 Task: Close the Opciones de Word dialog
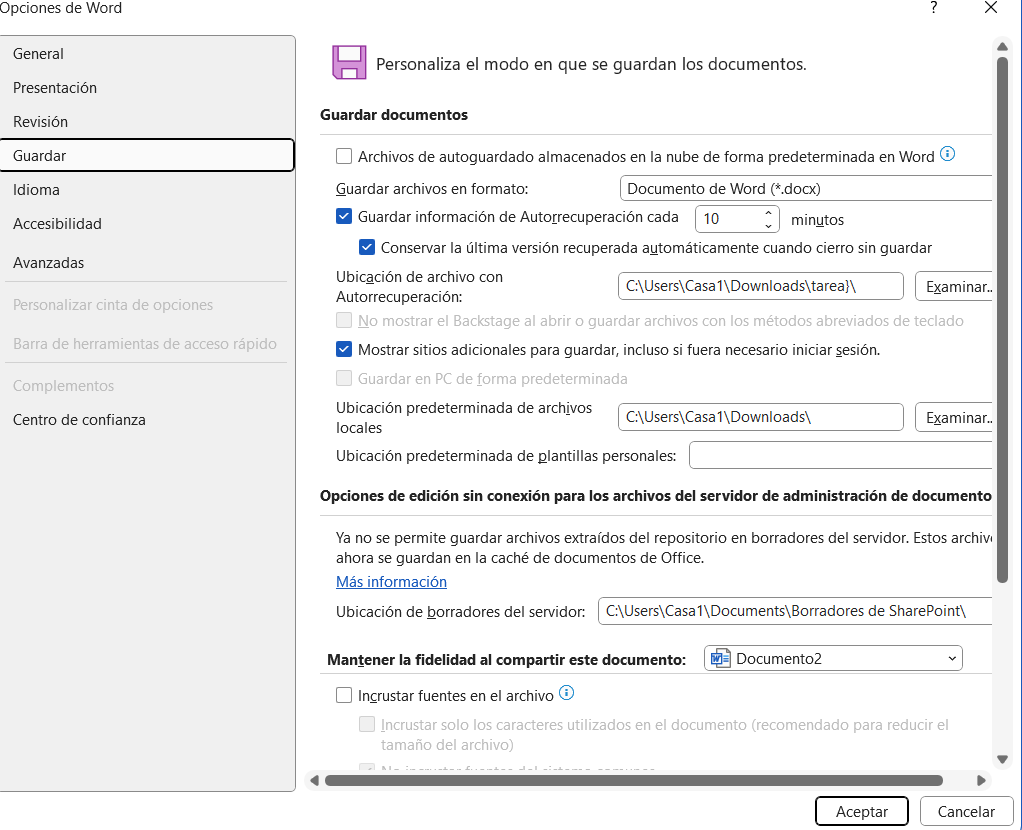coord(991,8)
